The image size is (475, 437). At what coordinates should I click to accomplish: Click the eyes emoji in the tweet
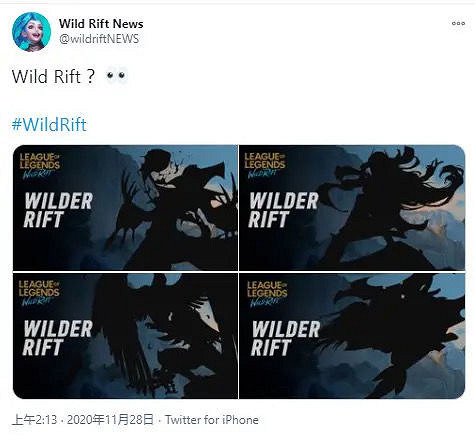pyautogui.click(x=116, y=76)
